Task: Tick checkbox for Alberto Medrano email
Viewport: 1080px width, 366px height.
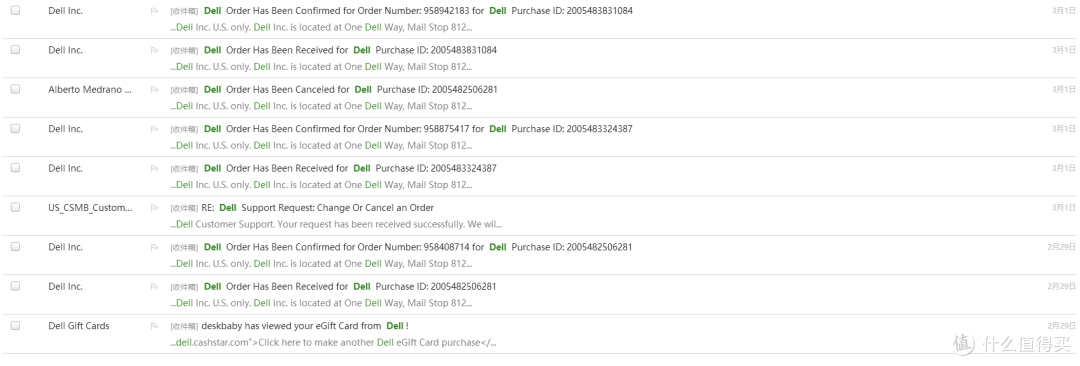Action: pyautogui.click(x=16, y=89)
